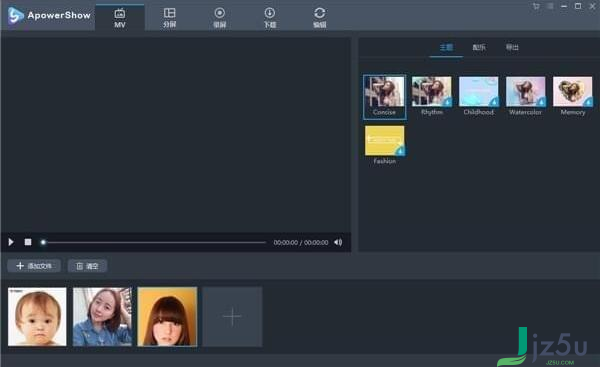Open the shopping cart icon in title bar

(536, 6)
